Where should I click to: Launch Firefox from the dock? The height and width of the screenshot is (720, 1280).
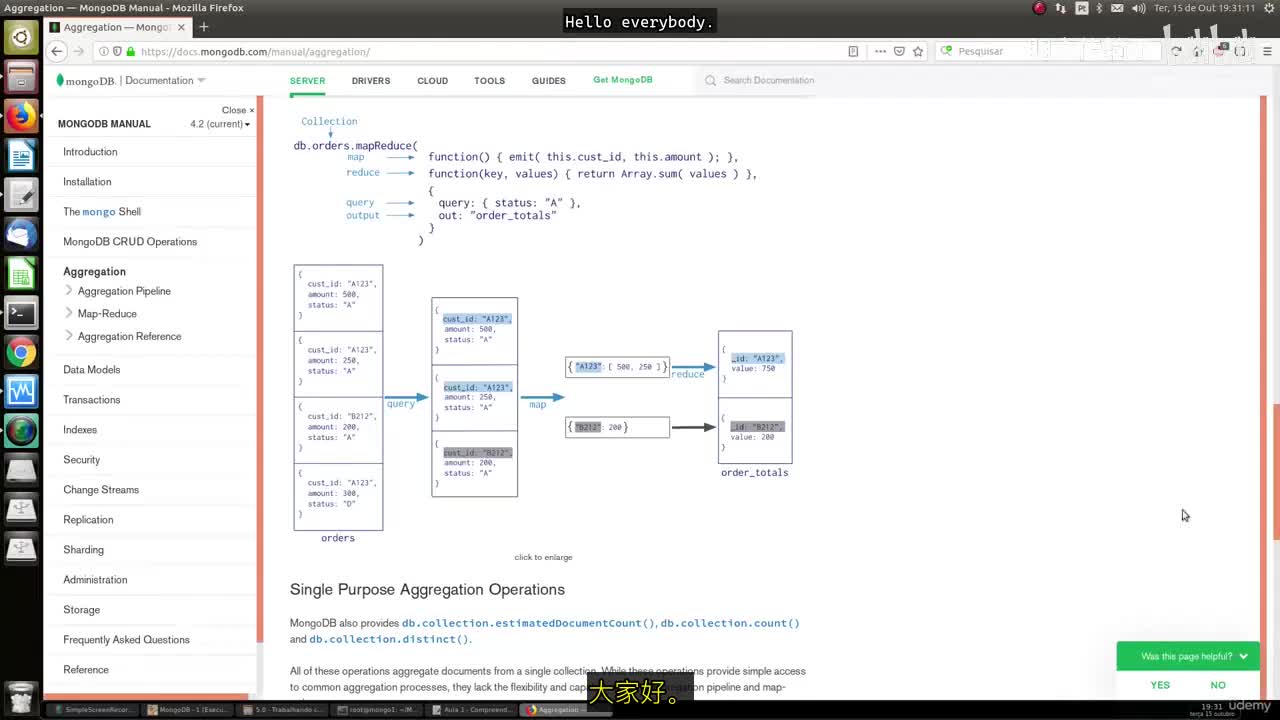(21, 117)
